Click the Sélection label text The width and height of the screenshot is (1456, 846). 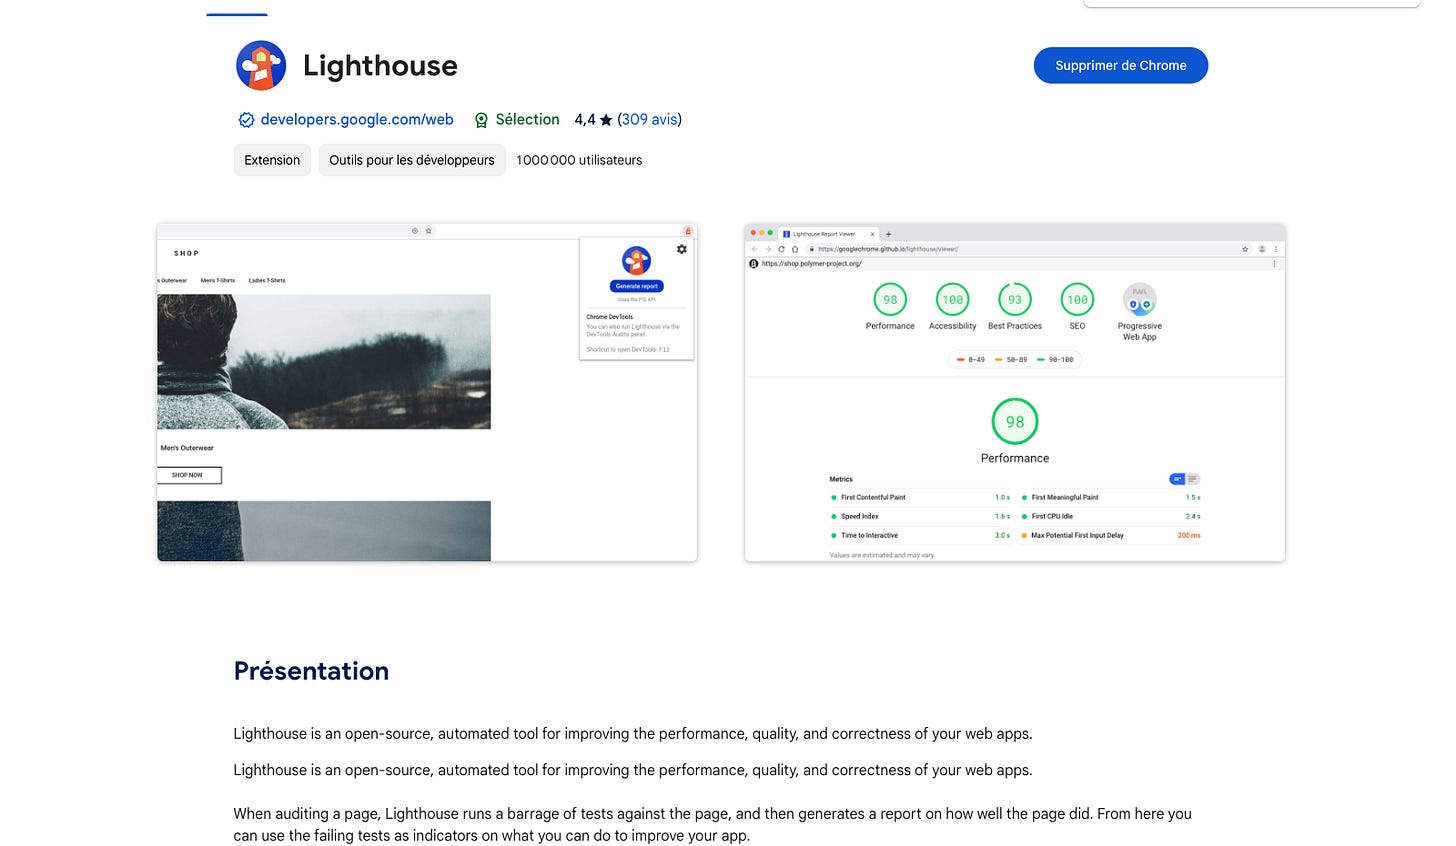click(527, 119)
